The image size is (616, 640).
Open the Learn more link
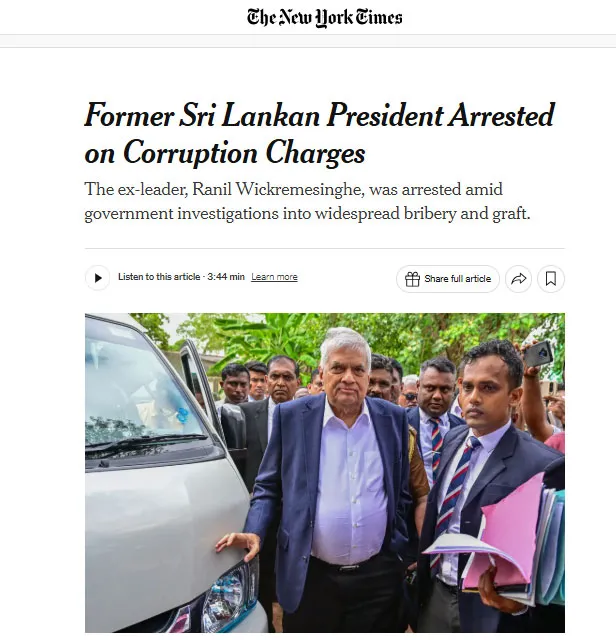274,277
